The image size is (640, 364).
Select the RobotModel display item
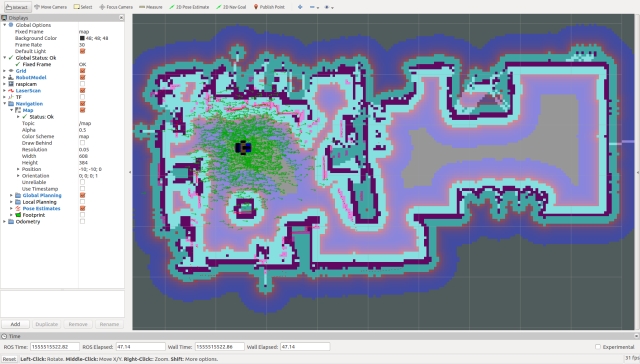click(31, 78)
